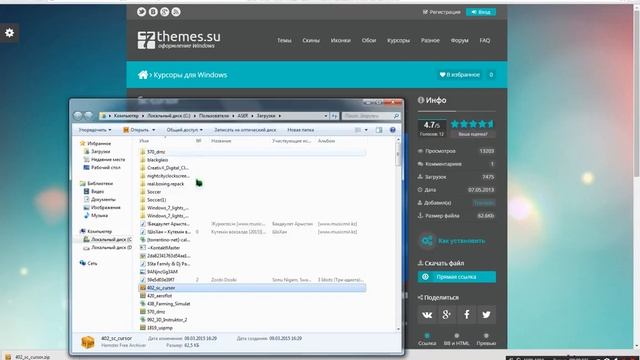Click the Курсоры для Windows breadcrumb link
Image resolution: width=640 pixels, height=360 pixels.
pos(190,75)
